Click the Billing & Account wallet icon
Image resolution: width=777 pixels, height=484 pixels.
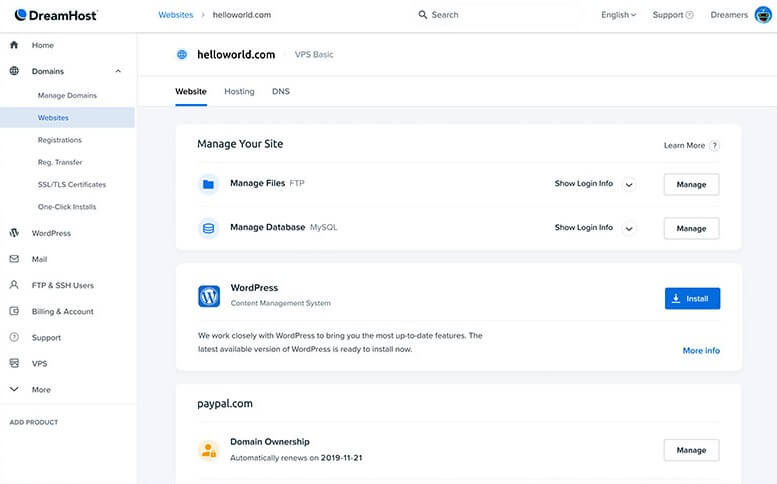[14, 311]
